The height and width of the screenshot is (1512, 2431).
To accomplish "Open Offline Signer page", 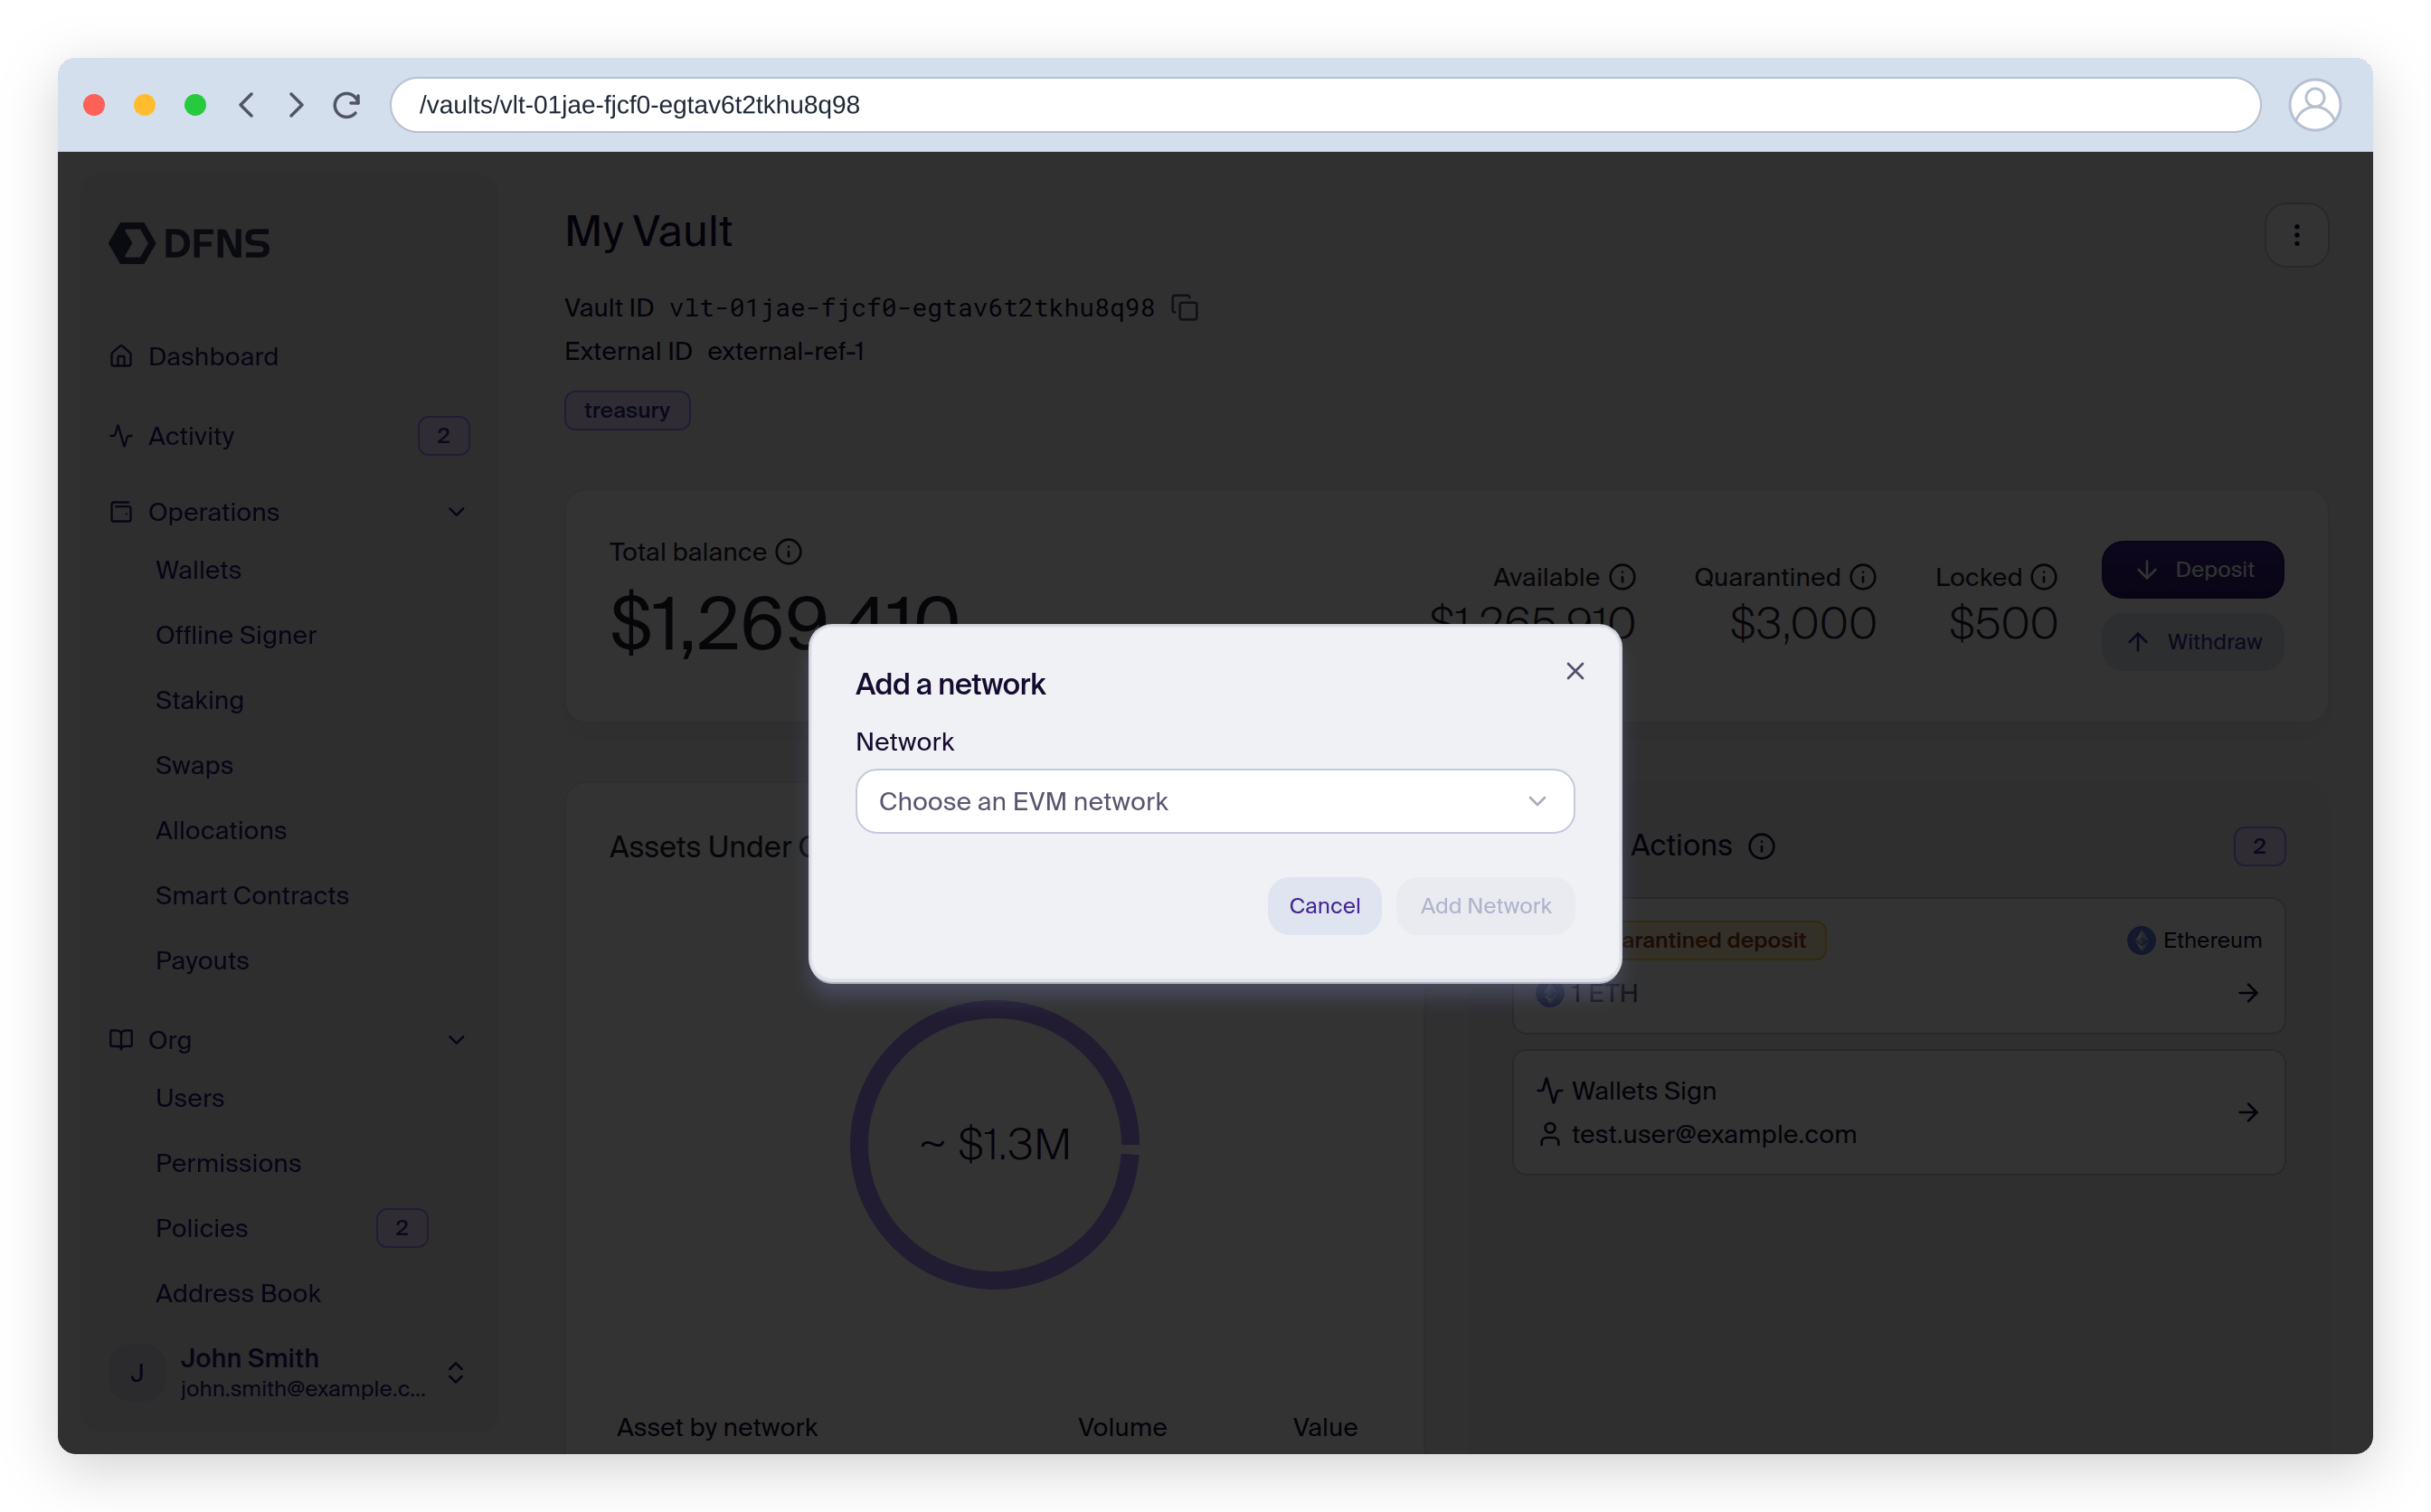I will 235,635.
